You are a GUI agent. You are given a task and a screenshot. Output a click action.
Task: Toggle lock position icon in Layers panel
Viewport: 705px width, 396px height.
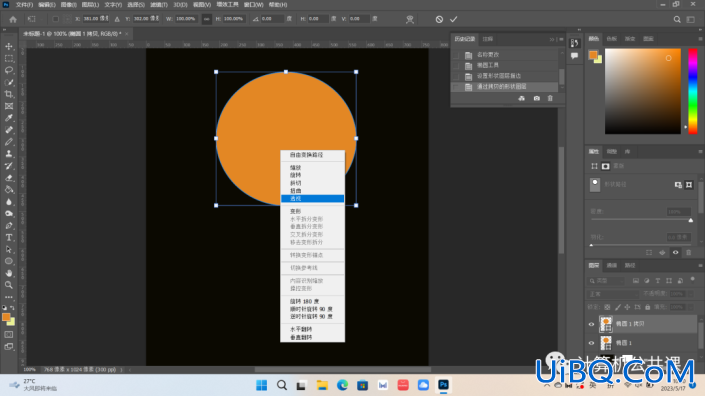pyautogui.click(x=627, y=307)
